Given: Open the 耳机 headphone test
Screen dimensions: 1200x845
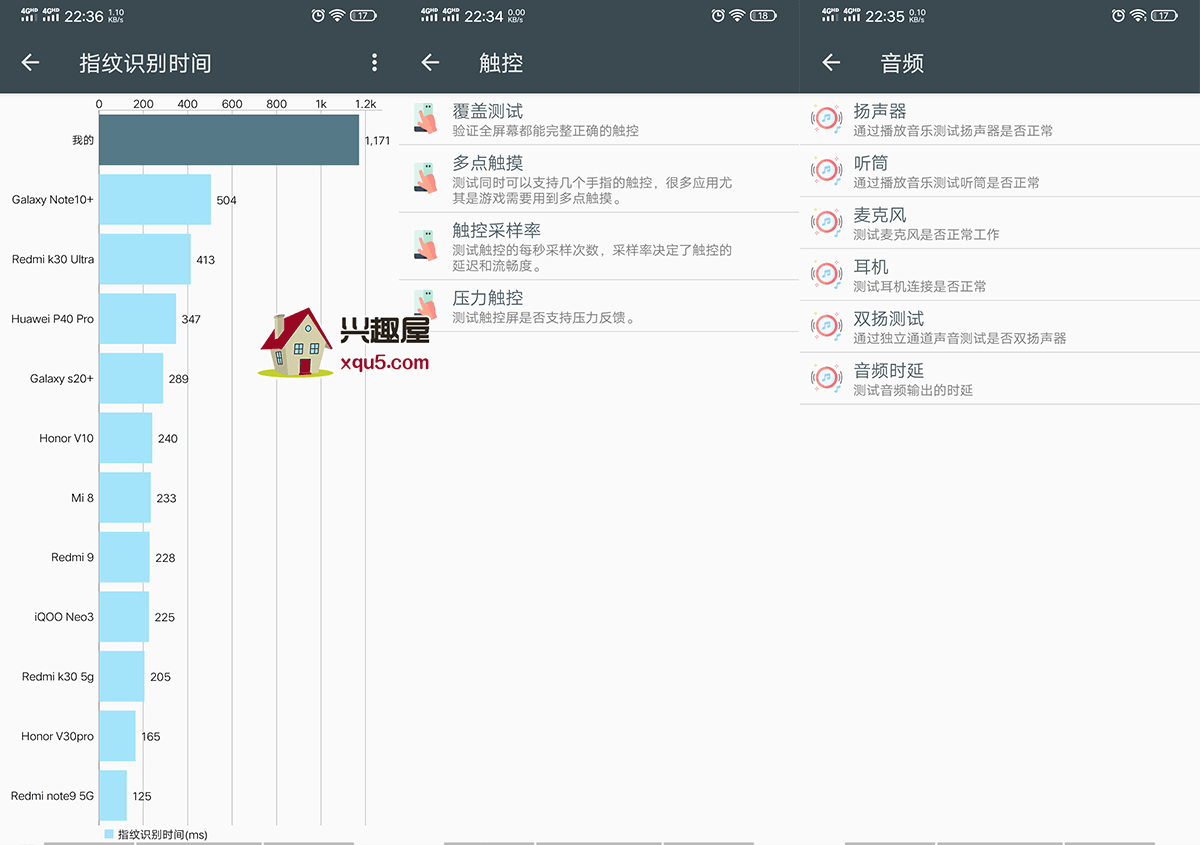Looking at the screenshot, I should click(1000, 275).
